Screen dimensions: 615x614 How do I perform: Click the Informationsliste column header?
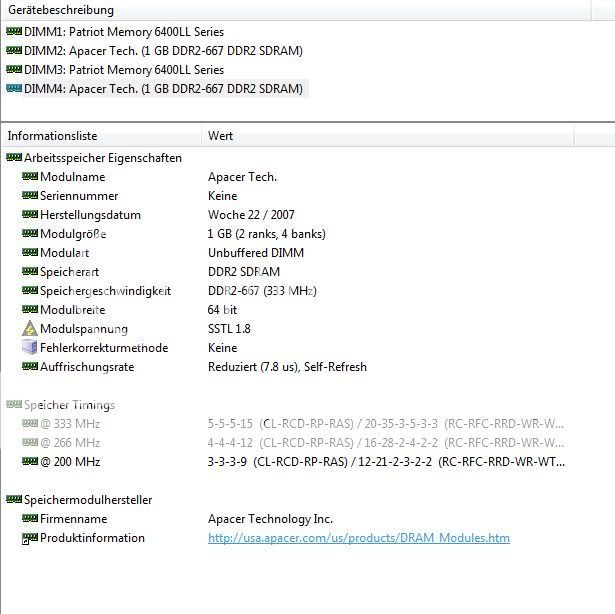point(101,136)
